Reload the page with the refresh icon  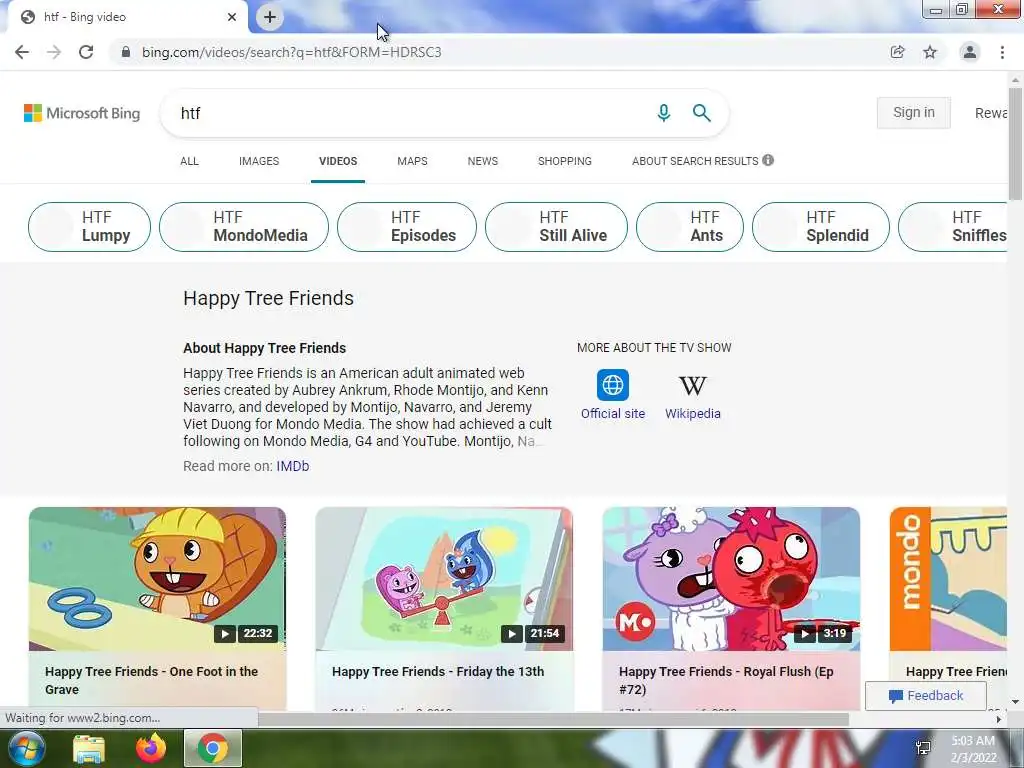(86, 52)
